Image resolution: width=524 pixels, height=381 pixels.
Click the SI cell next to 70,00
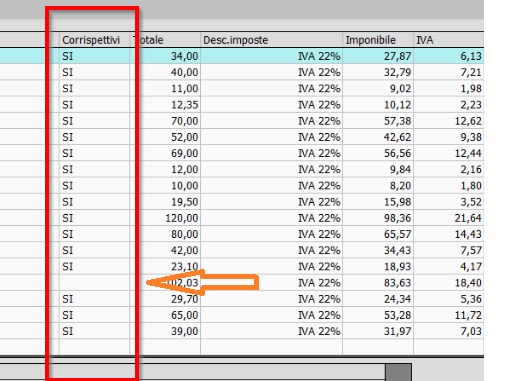click(95, 121)
